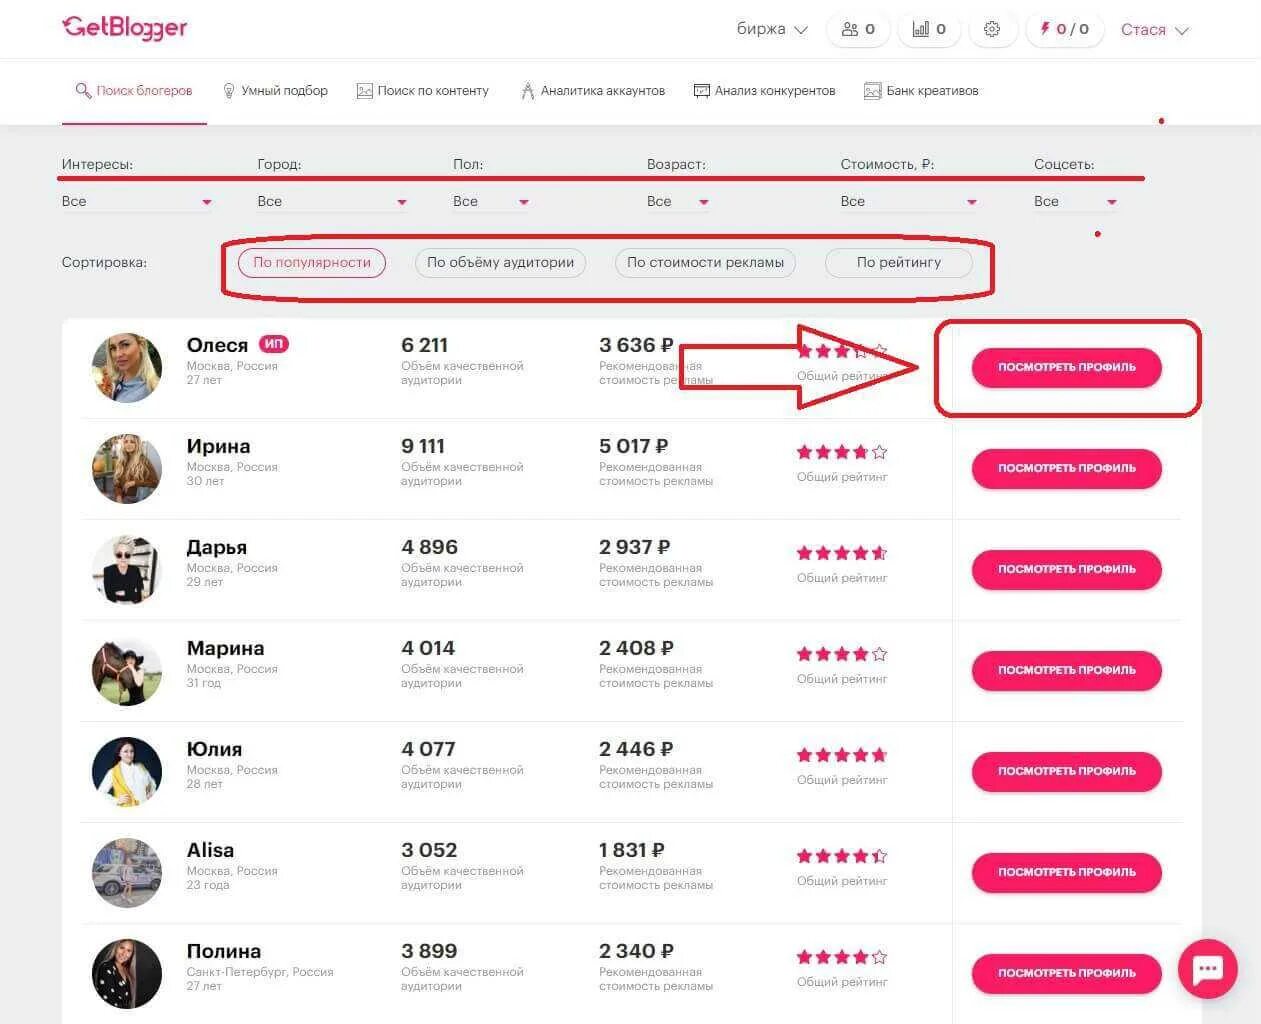The image size is (1261, 1024).
Task: Click Дарья's avatar photo
Action: (127, 570)
